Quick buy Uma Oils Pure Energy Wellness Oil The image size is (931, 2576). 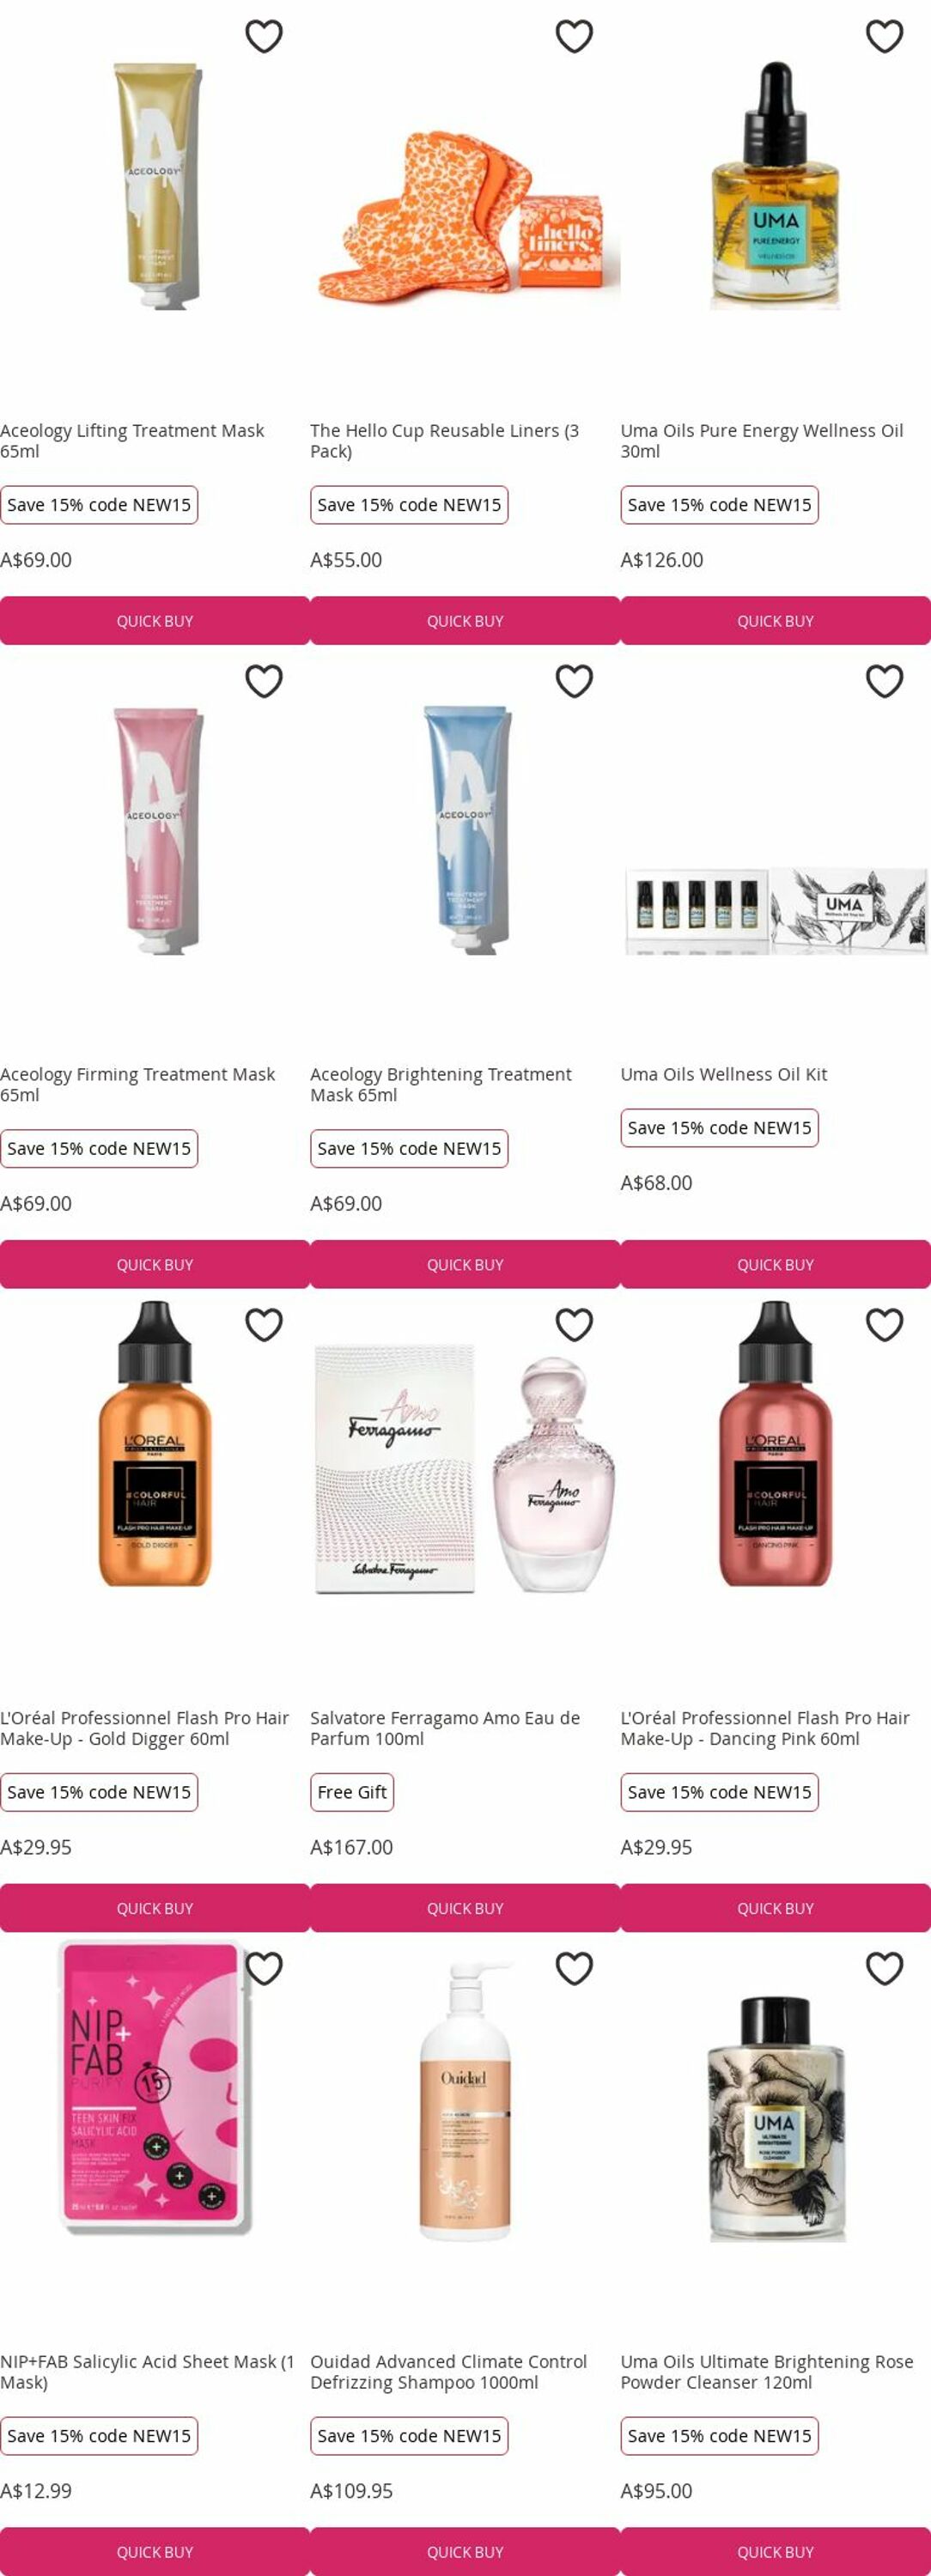775,621
